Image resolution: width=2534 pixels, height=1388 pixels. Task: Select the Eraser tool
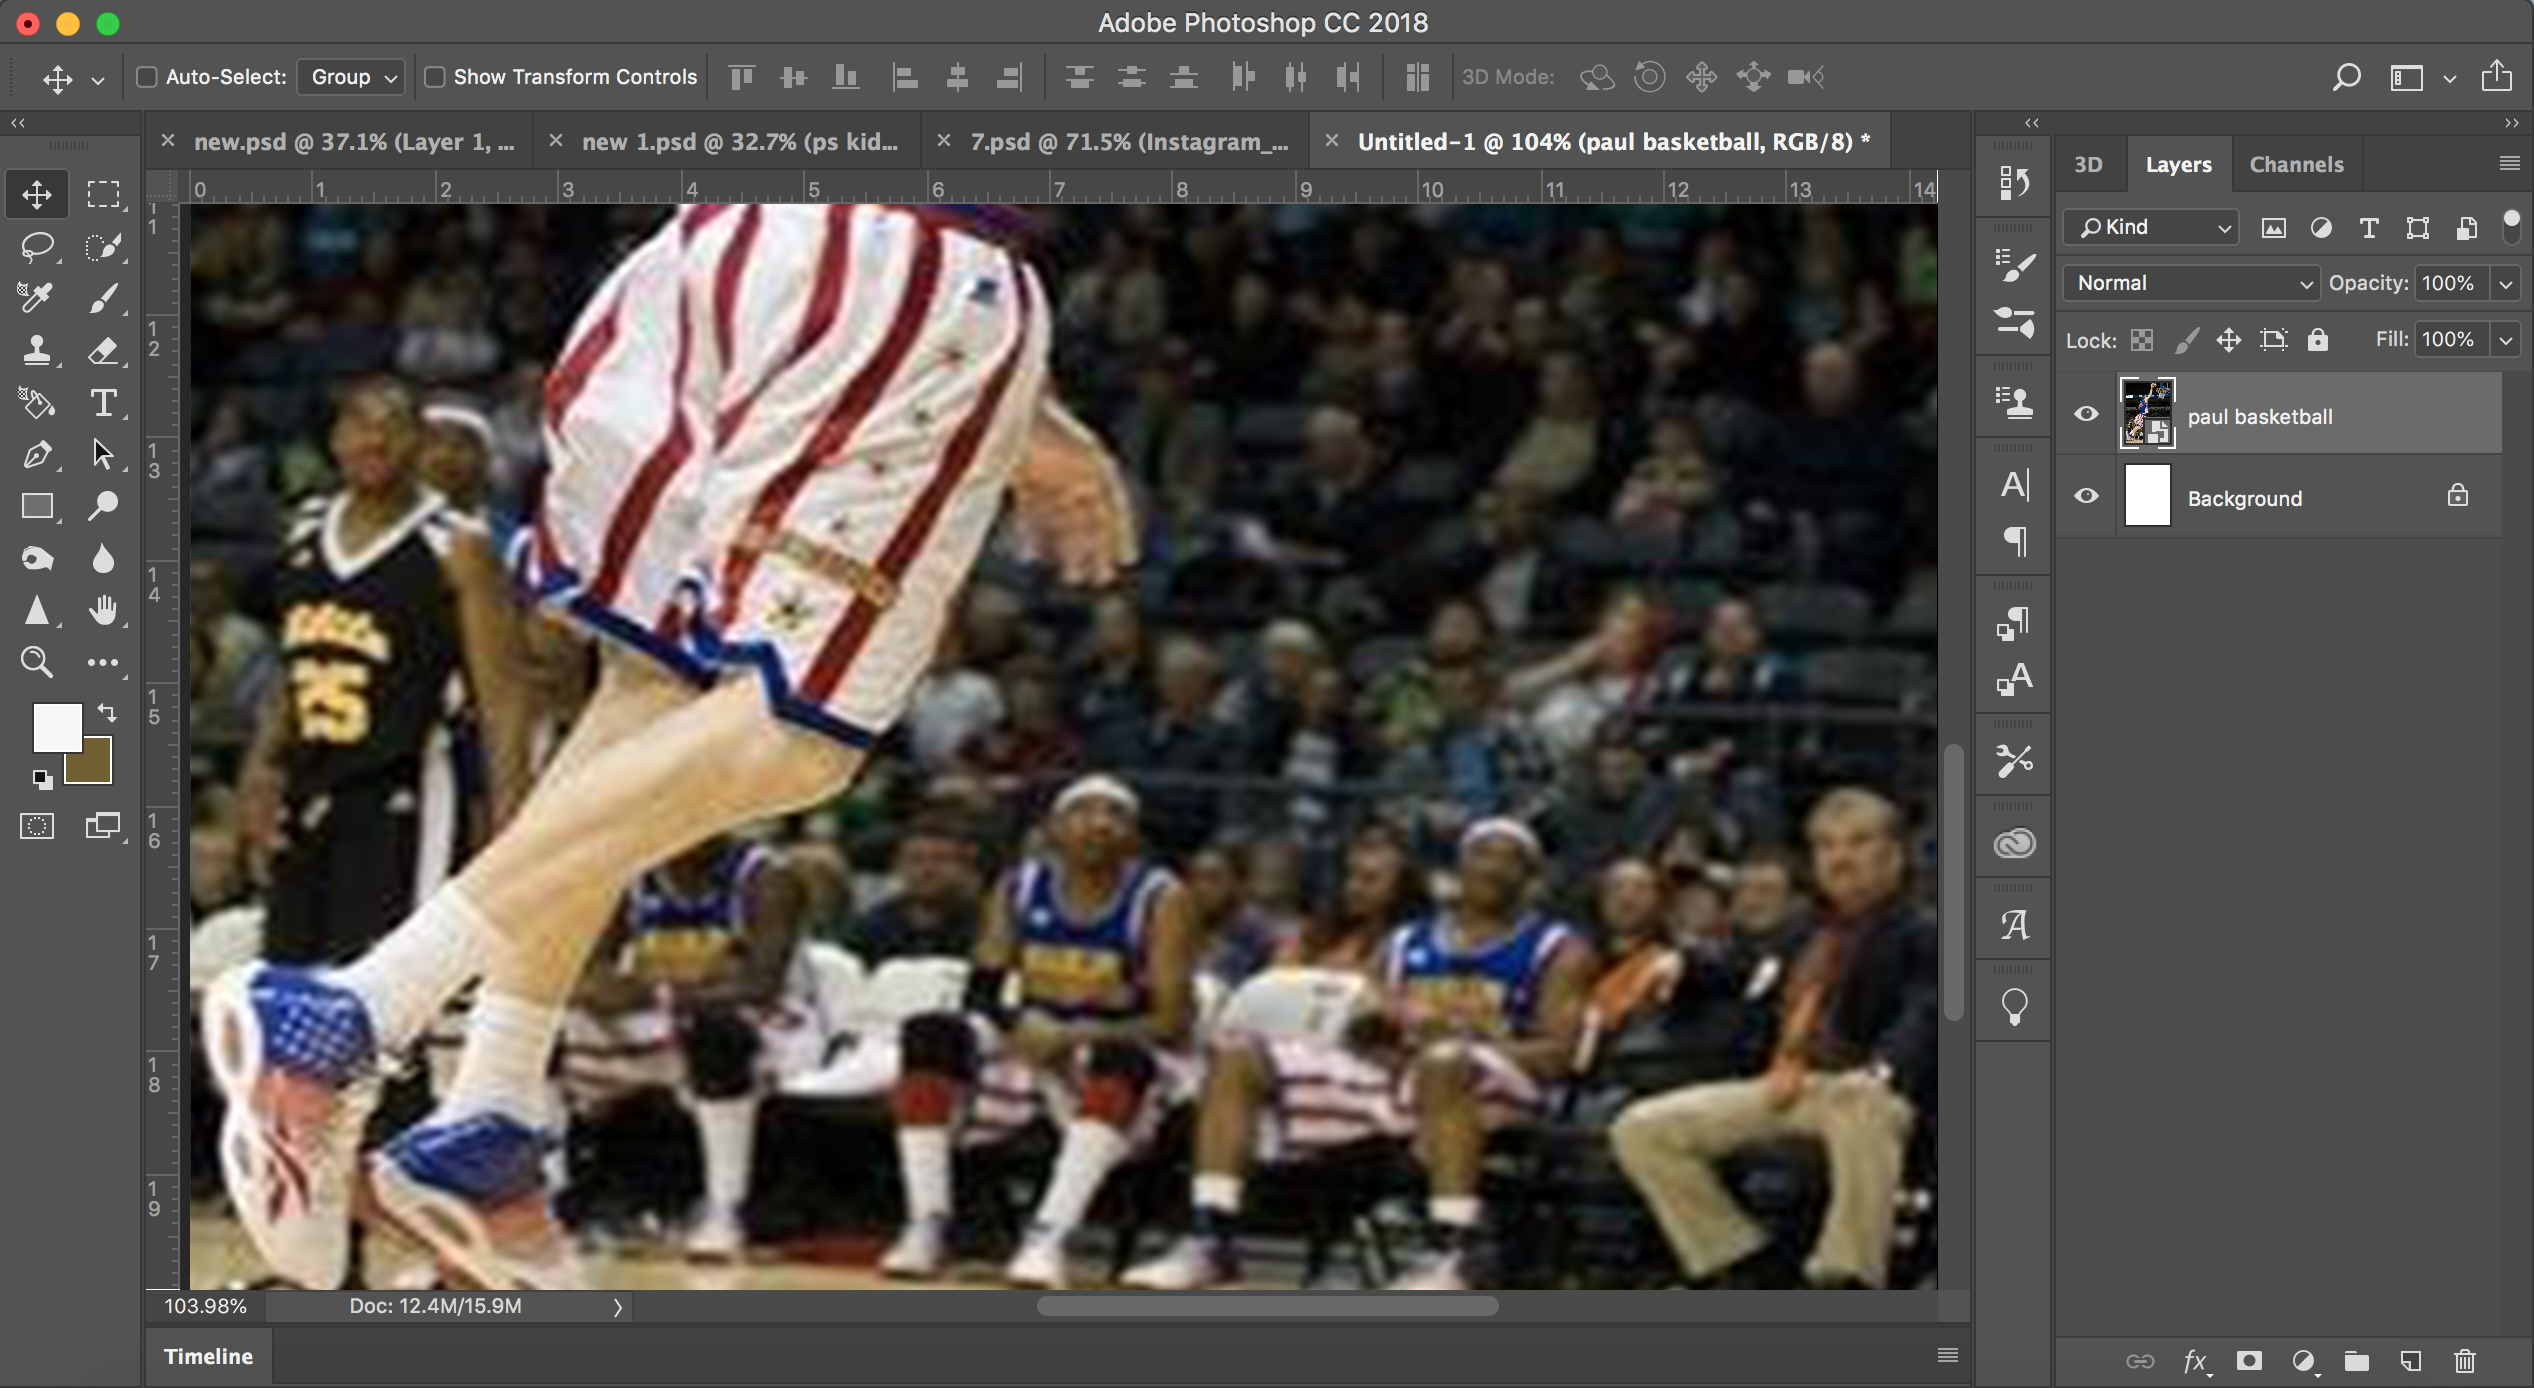point(103,350)
